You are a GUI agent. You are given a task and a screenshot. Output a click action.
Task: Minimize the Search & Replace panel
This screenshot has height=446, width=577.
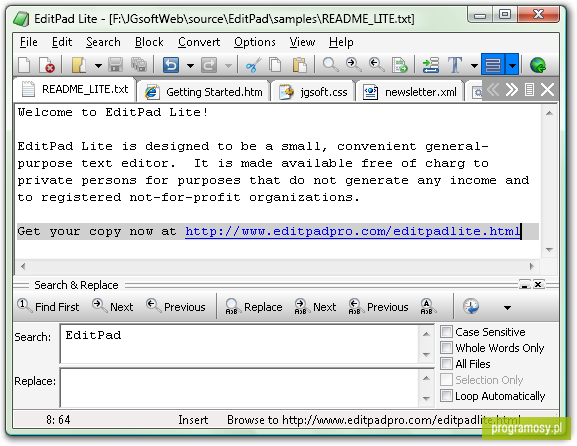pyautogui.click(x=524, y=284)
